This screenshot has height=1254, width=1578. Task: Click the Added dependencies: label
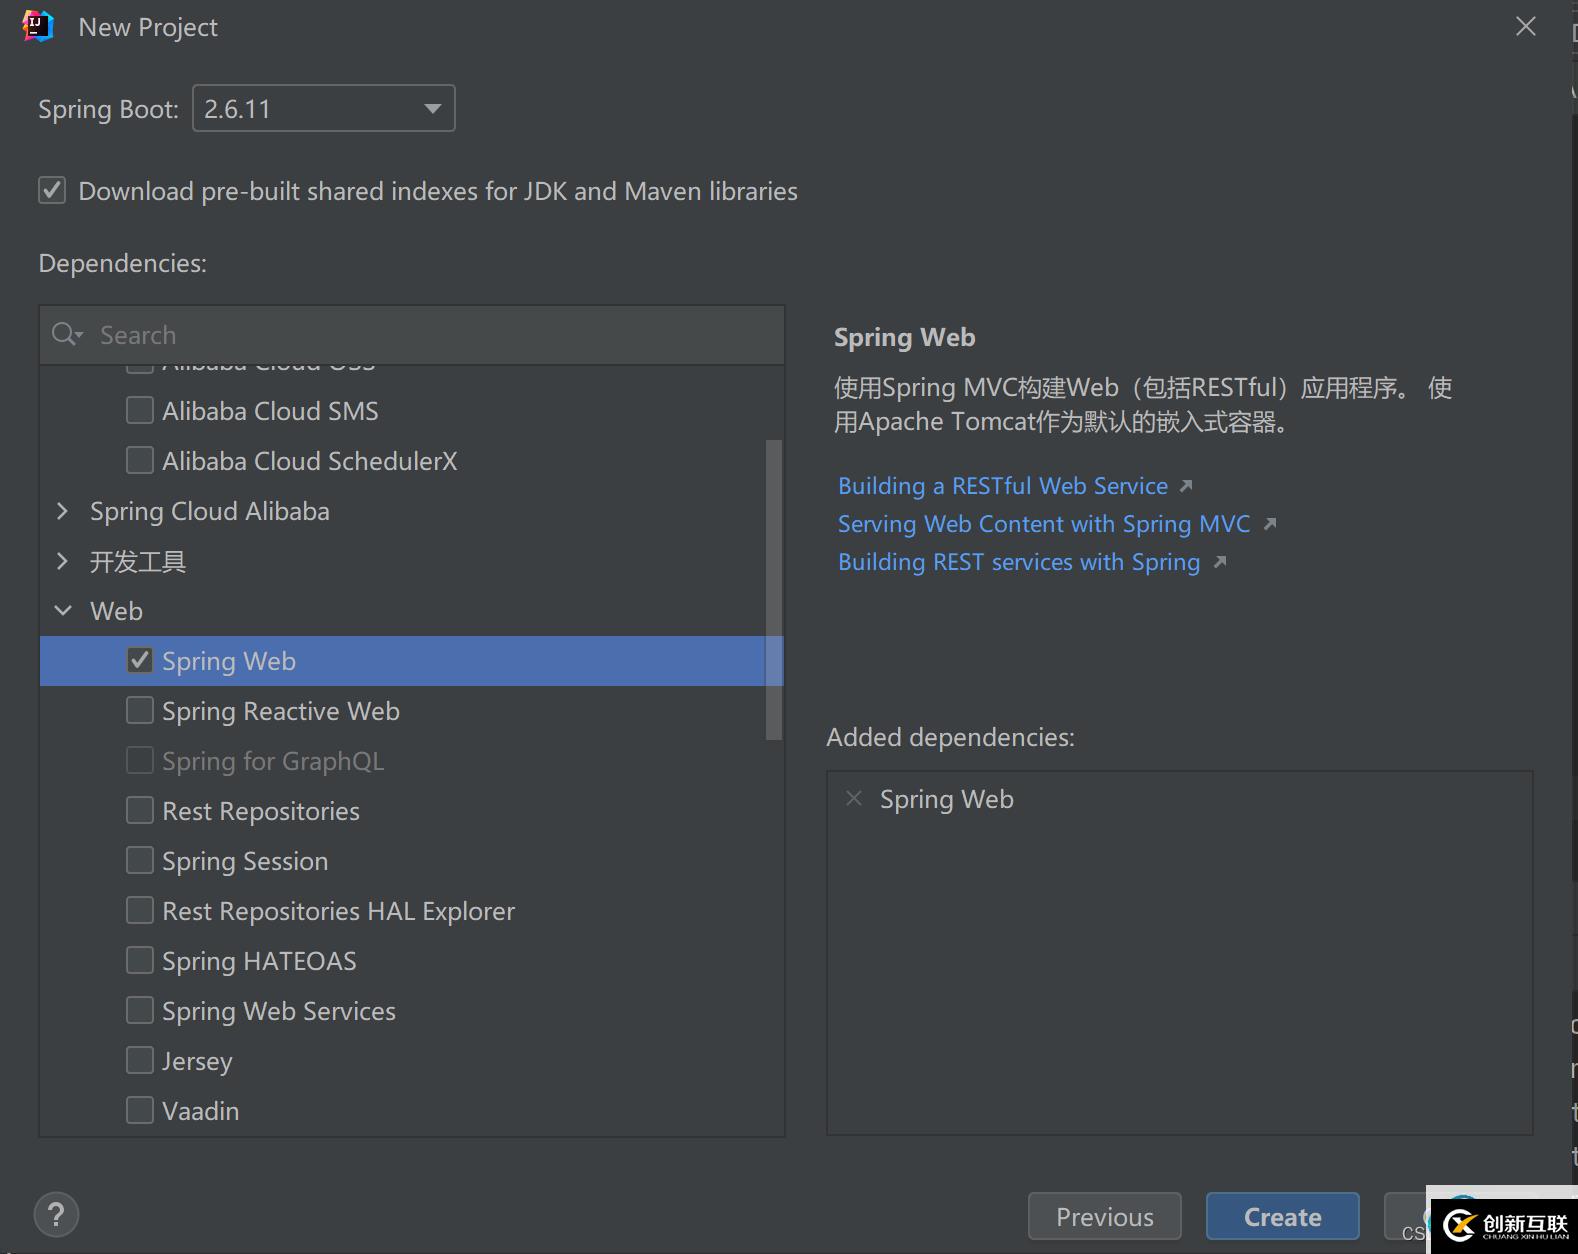[950, 737]
